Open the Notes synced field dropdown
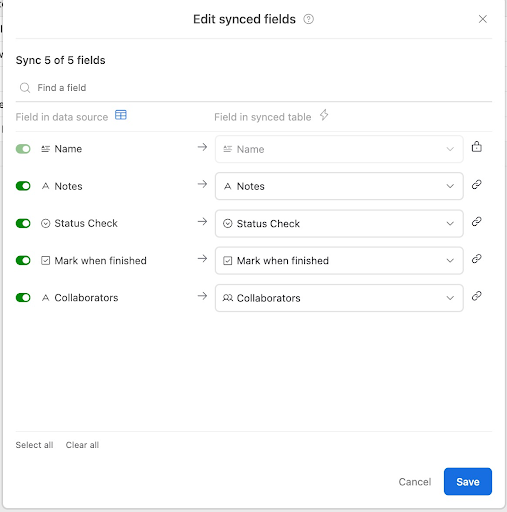Screen dimensions: 507x512 pyautogui.click(x=339, y=186)
